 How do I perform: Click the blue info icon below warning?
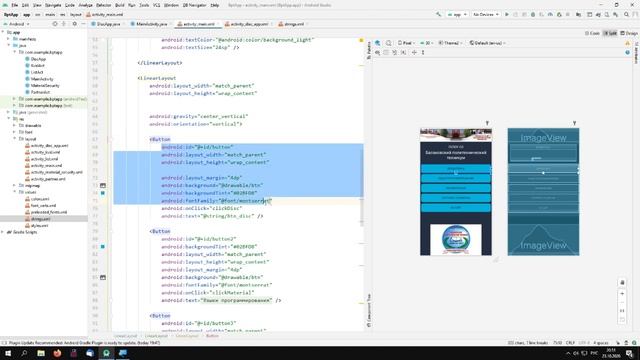tap(627, 52)
